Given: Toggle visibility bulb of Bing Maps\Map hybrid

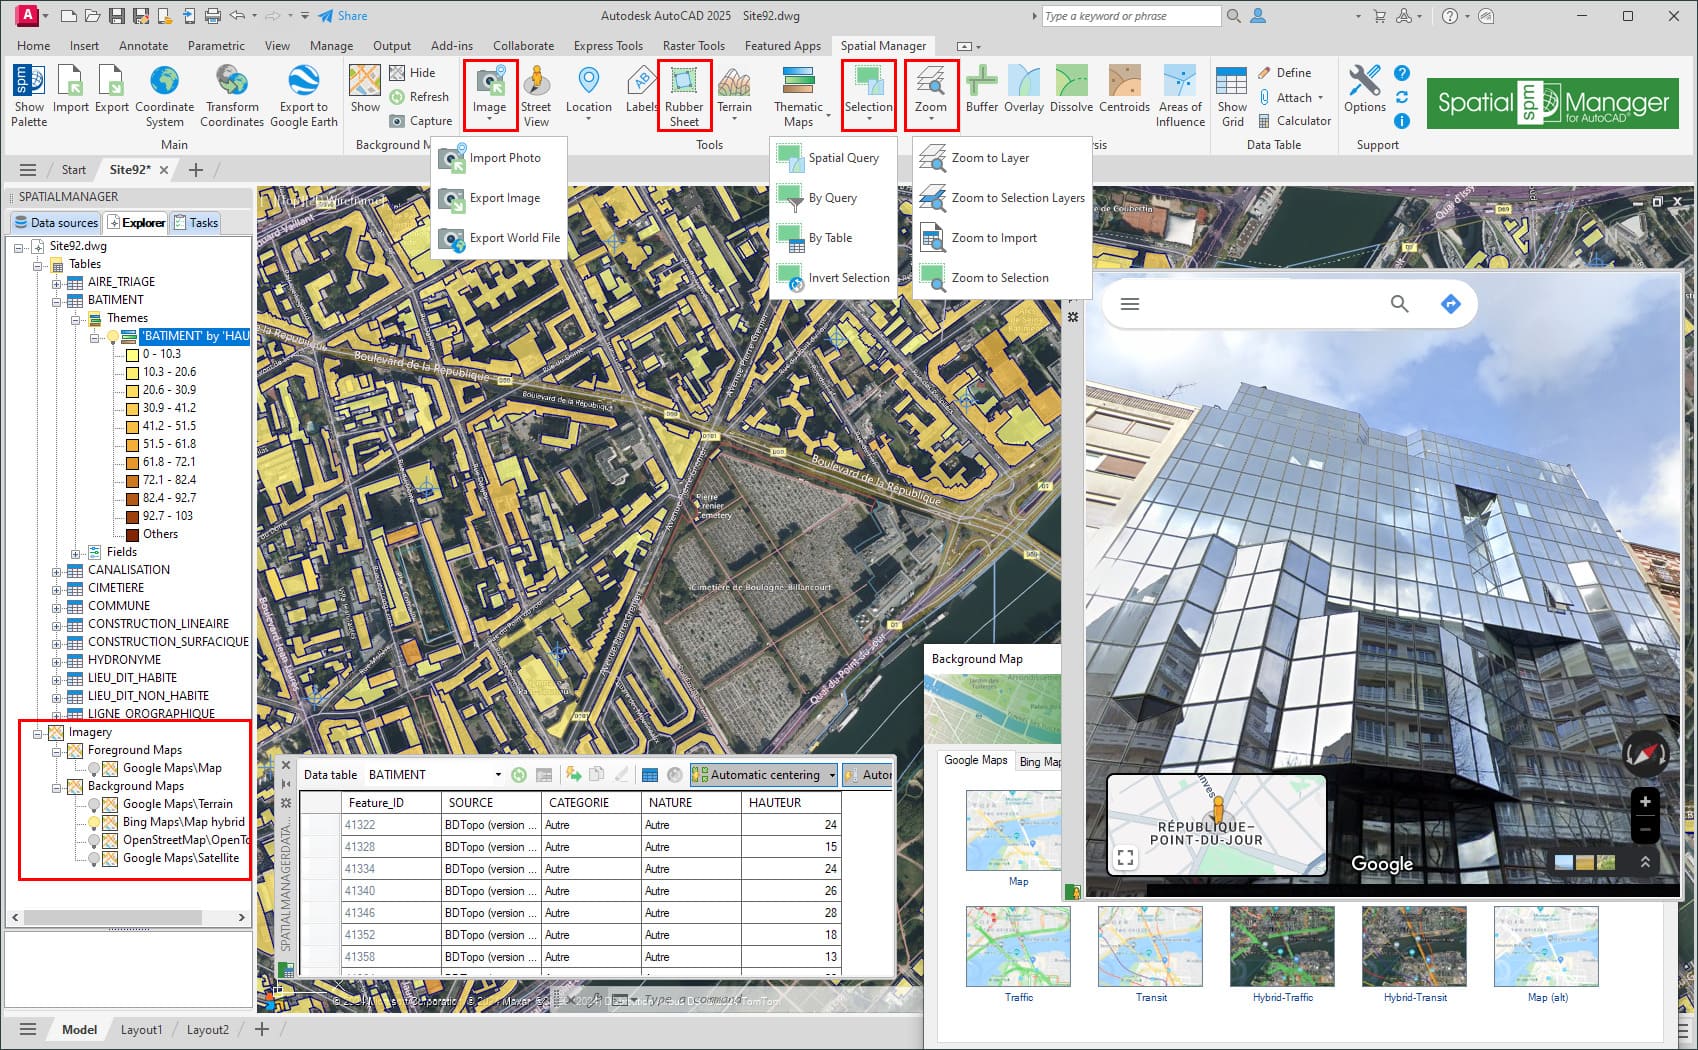Looking at the screenshot, I should pyautogui.click(x=93, y=823).
